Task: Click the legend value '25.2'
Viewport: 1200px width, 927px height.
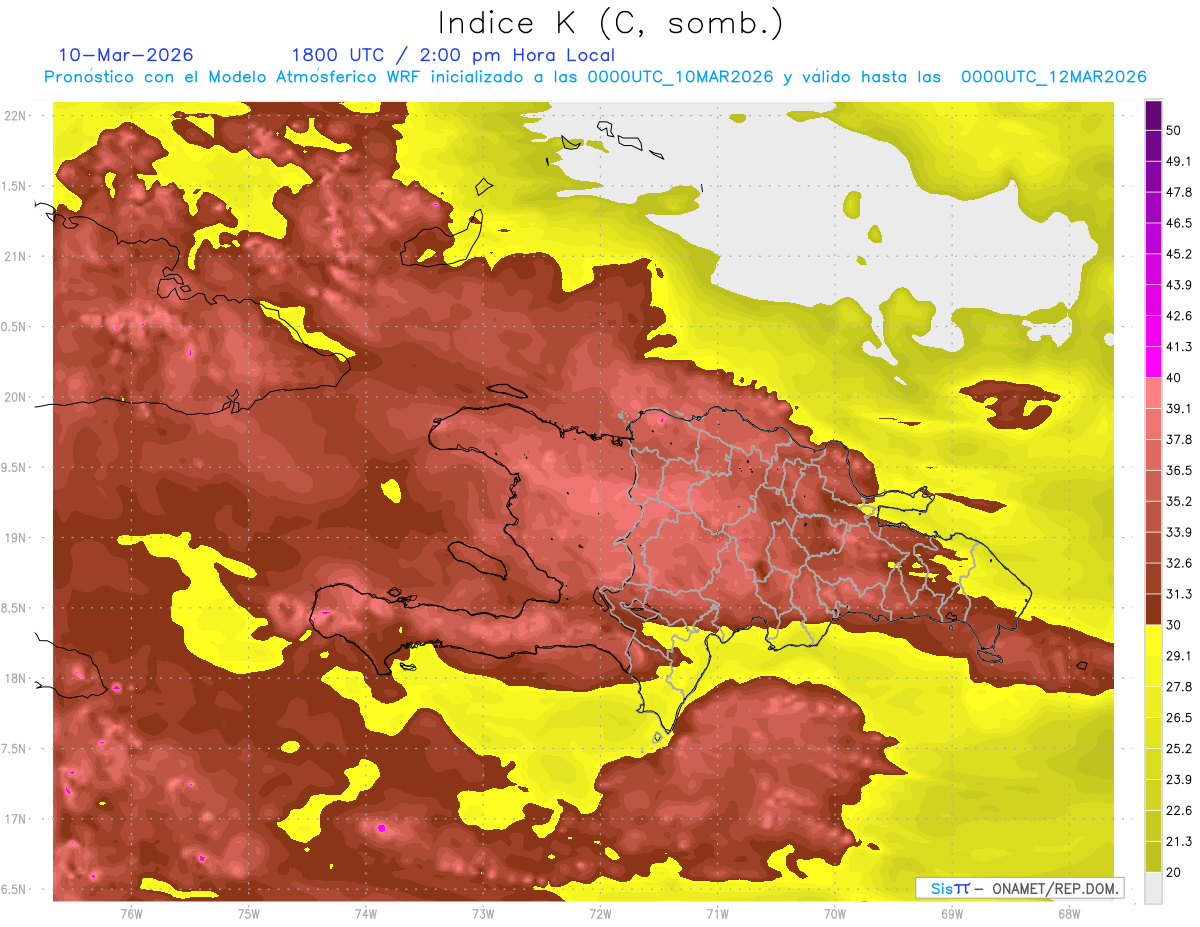Action: 1178,749
